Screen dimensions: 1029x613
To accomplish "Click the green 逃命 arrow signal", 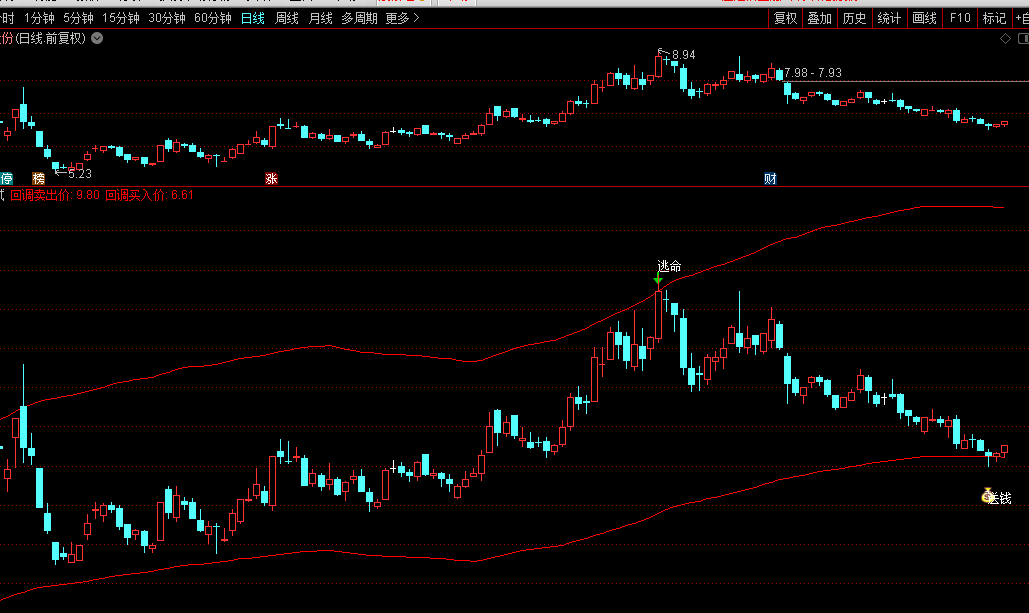I will pyautogui.click(x=657, y=282).
